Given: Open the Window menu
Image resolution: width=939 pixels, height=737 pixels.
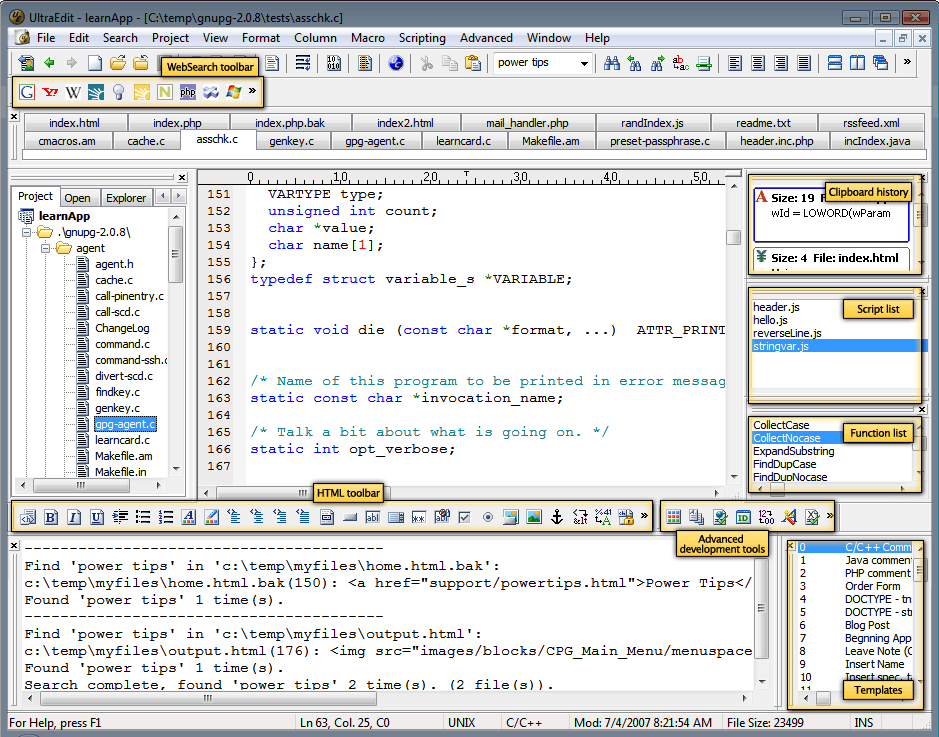Looking at the screenshot, I should point(549,38).
